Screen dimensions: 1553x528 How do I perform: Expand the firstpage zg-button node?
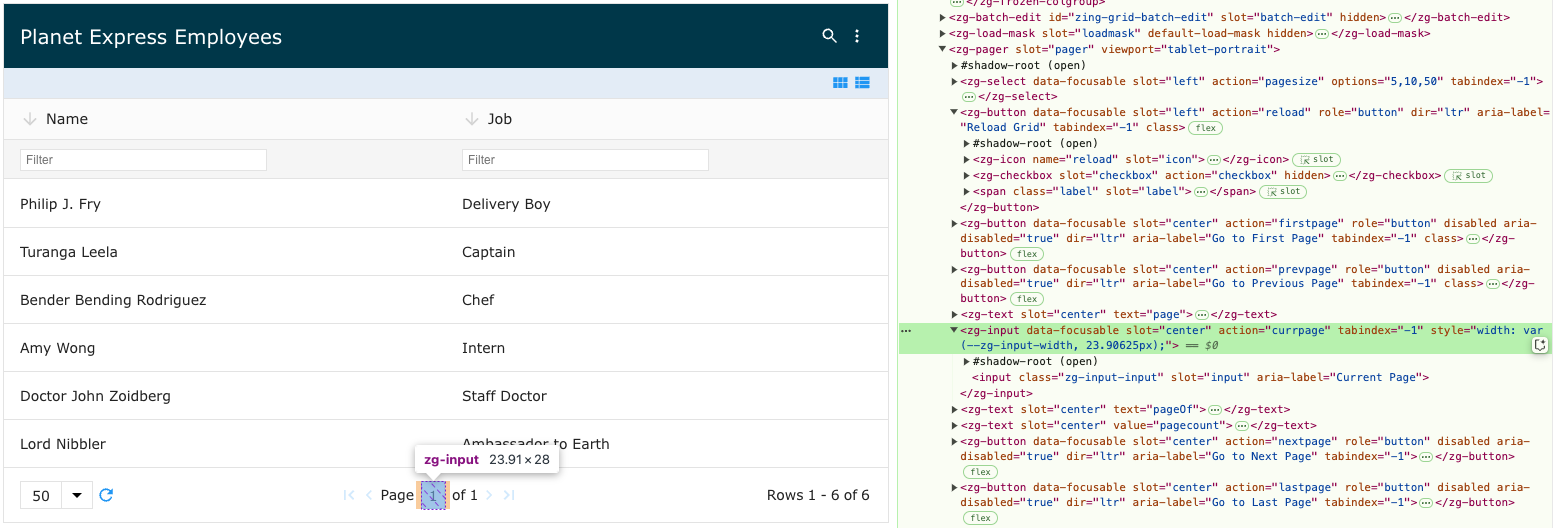coord(954,224)
